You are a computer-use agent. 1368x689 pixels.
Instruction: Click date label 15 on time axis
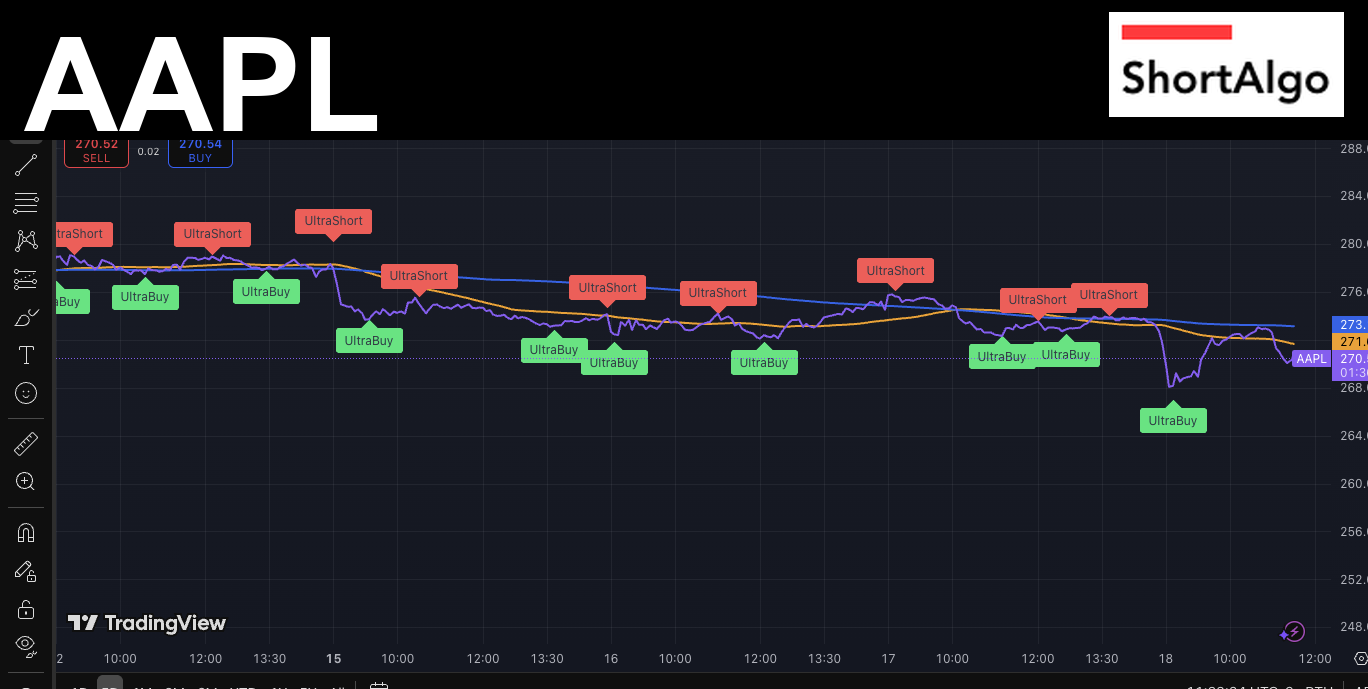click(334, 659)
